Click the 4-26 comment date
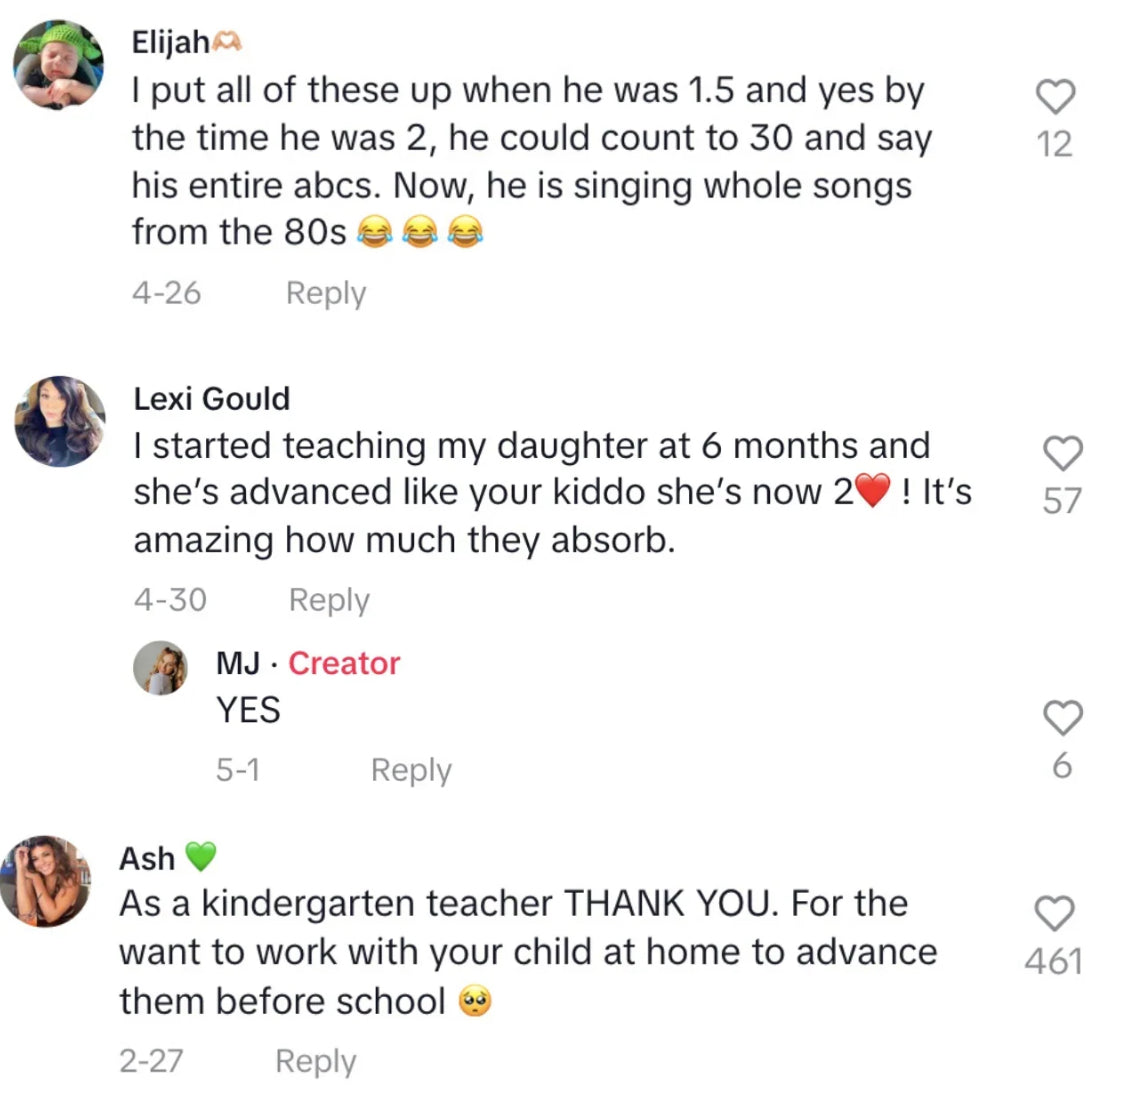 [166, 293]
